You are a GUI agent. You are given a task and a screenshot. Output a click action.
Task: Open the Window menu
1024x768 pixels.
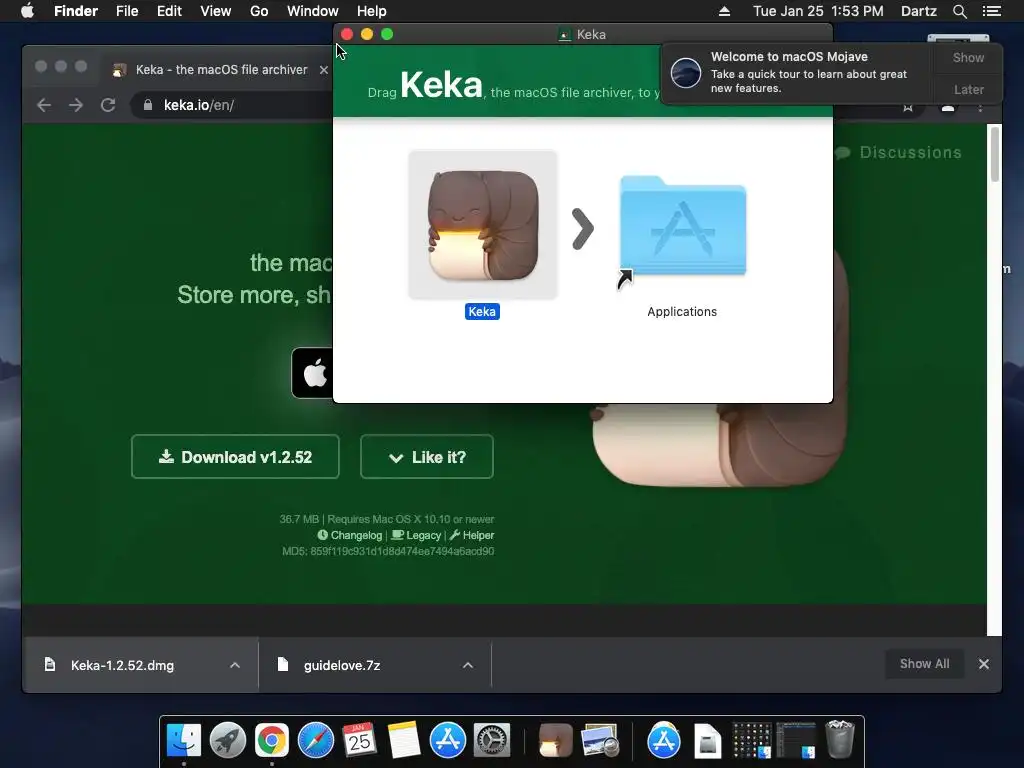click(313, 11)
